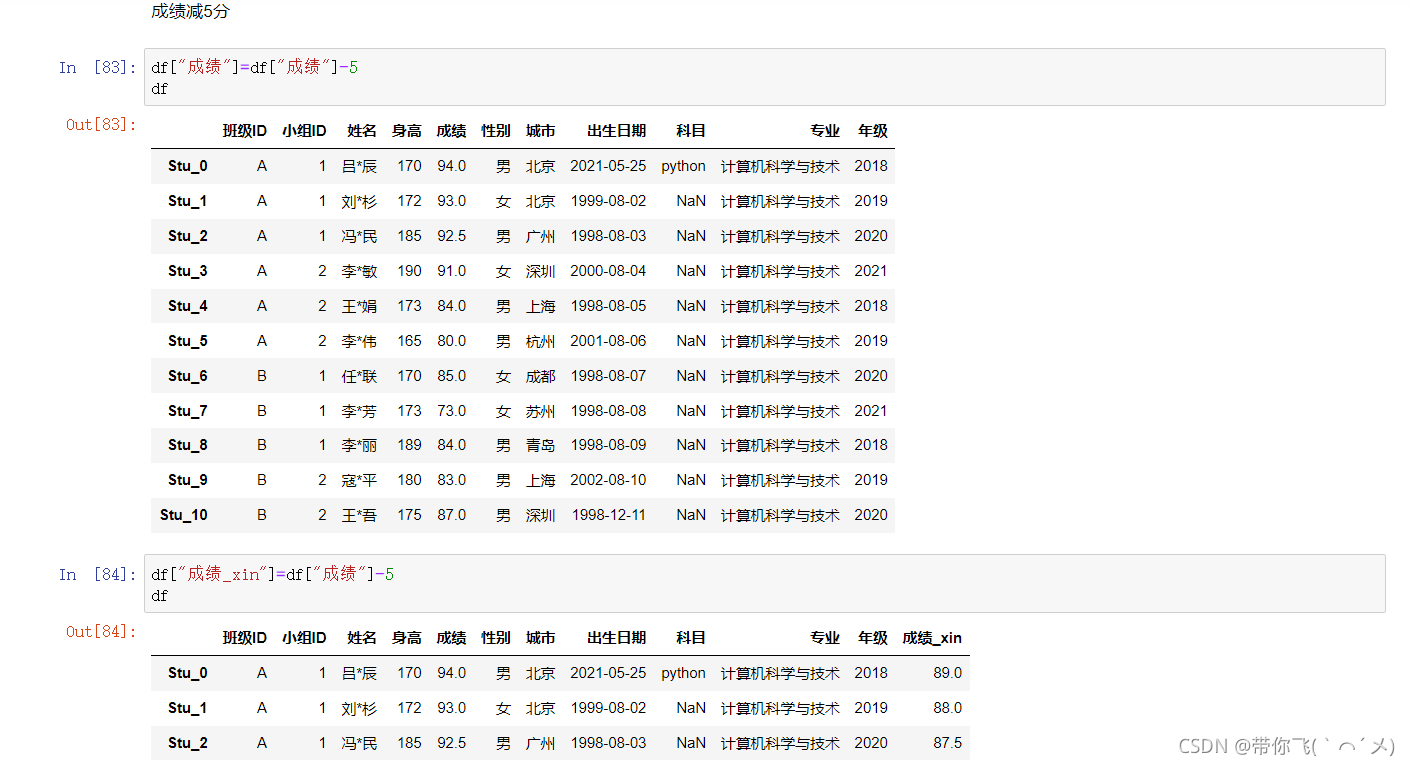Click the city cell 杭州

pyautogui.click(x=541, y=341)
